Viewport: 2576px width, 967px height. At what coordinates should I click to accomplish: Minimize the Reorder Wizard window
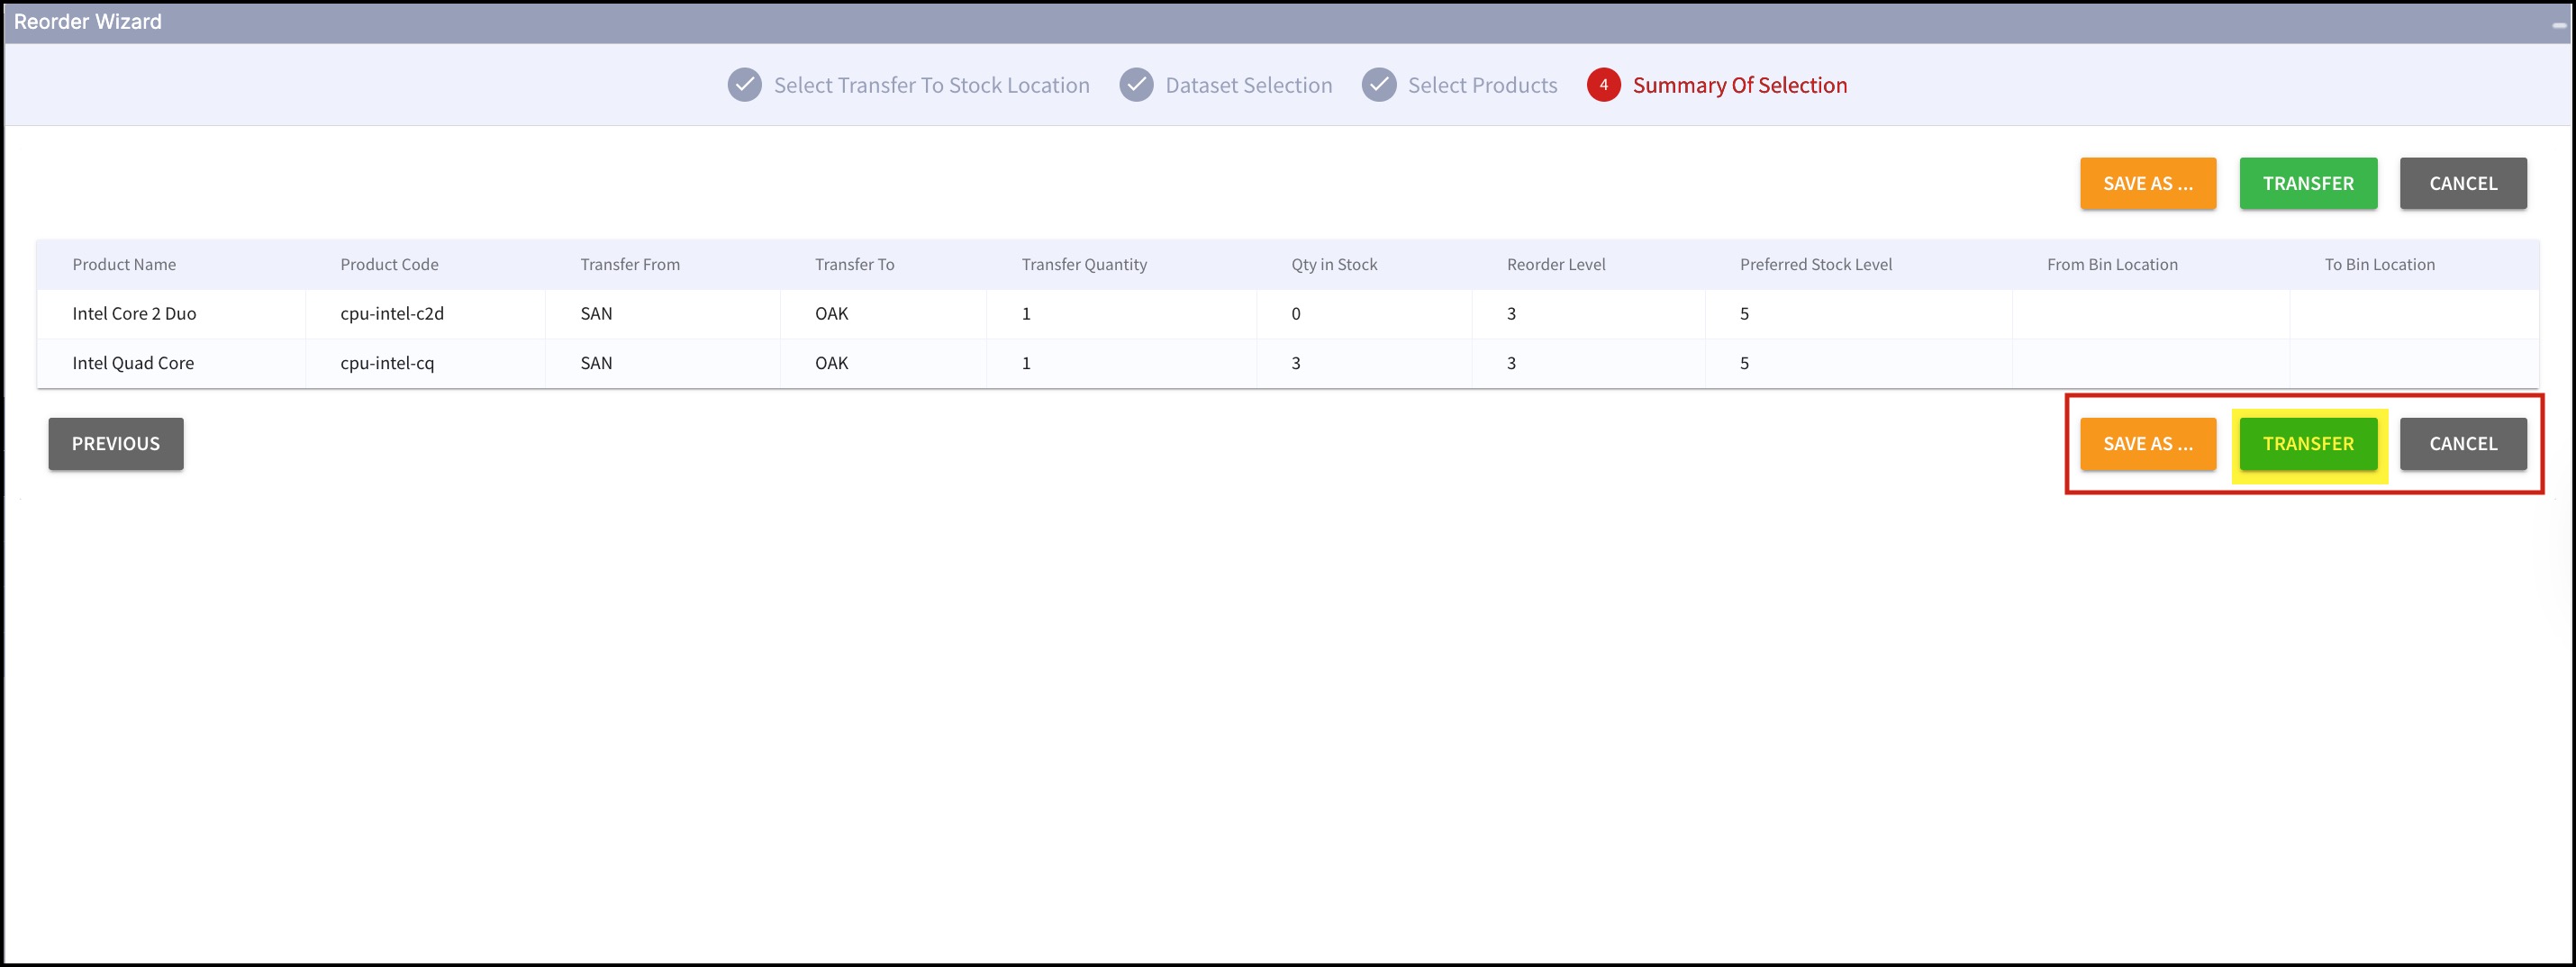click(x=2558, y=25)
